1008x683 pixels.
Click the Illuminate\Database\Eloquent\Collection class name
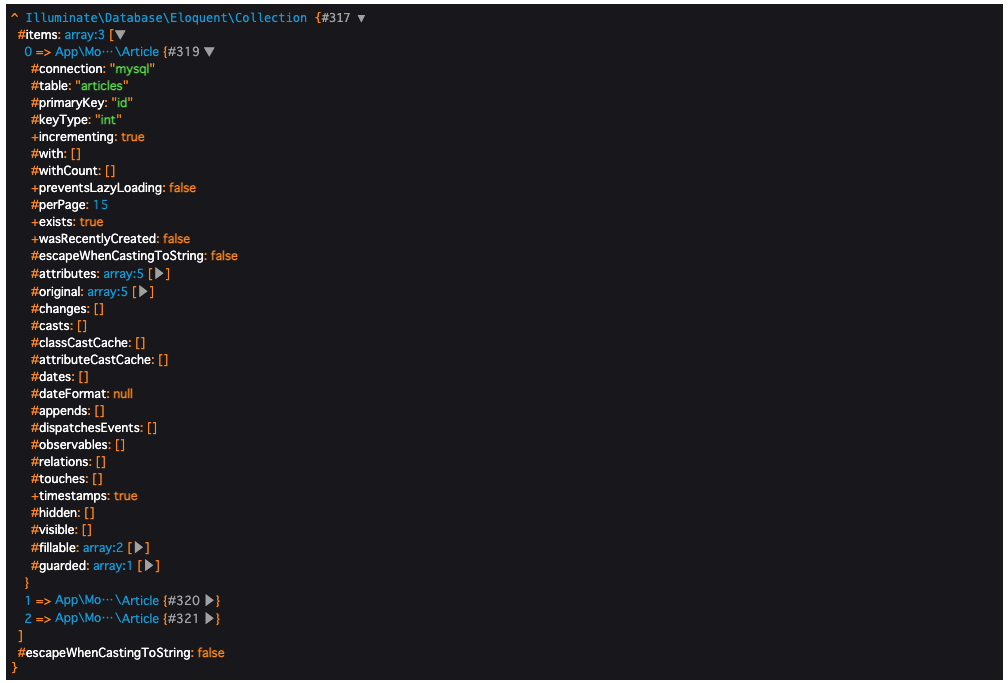tap(166, 18)
